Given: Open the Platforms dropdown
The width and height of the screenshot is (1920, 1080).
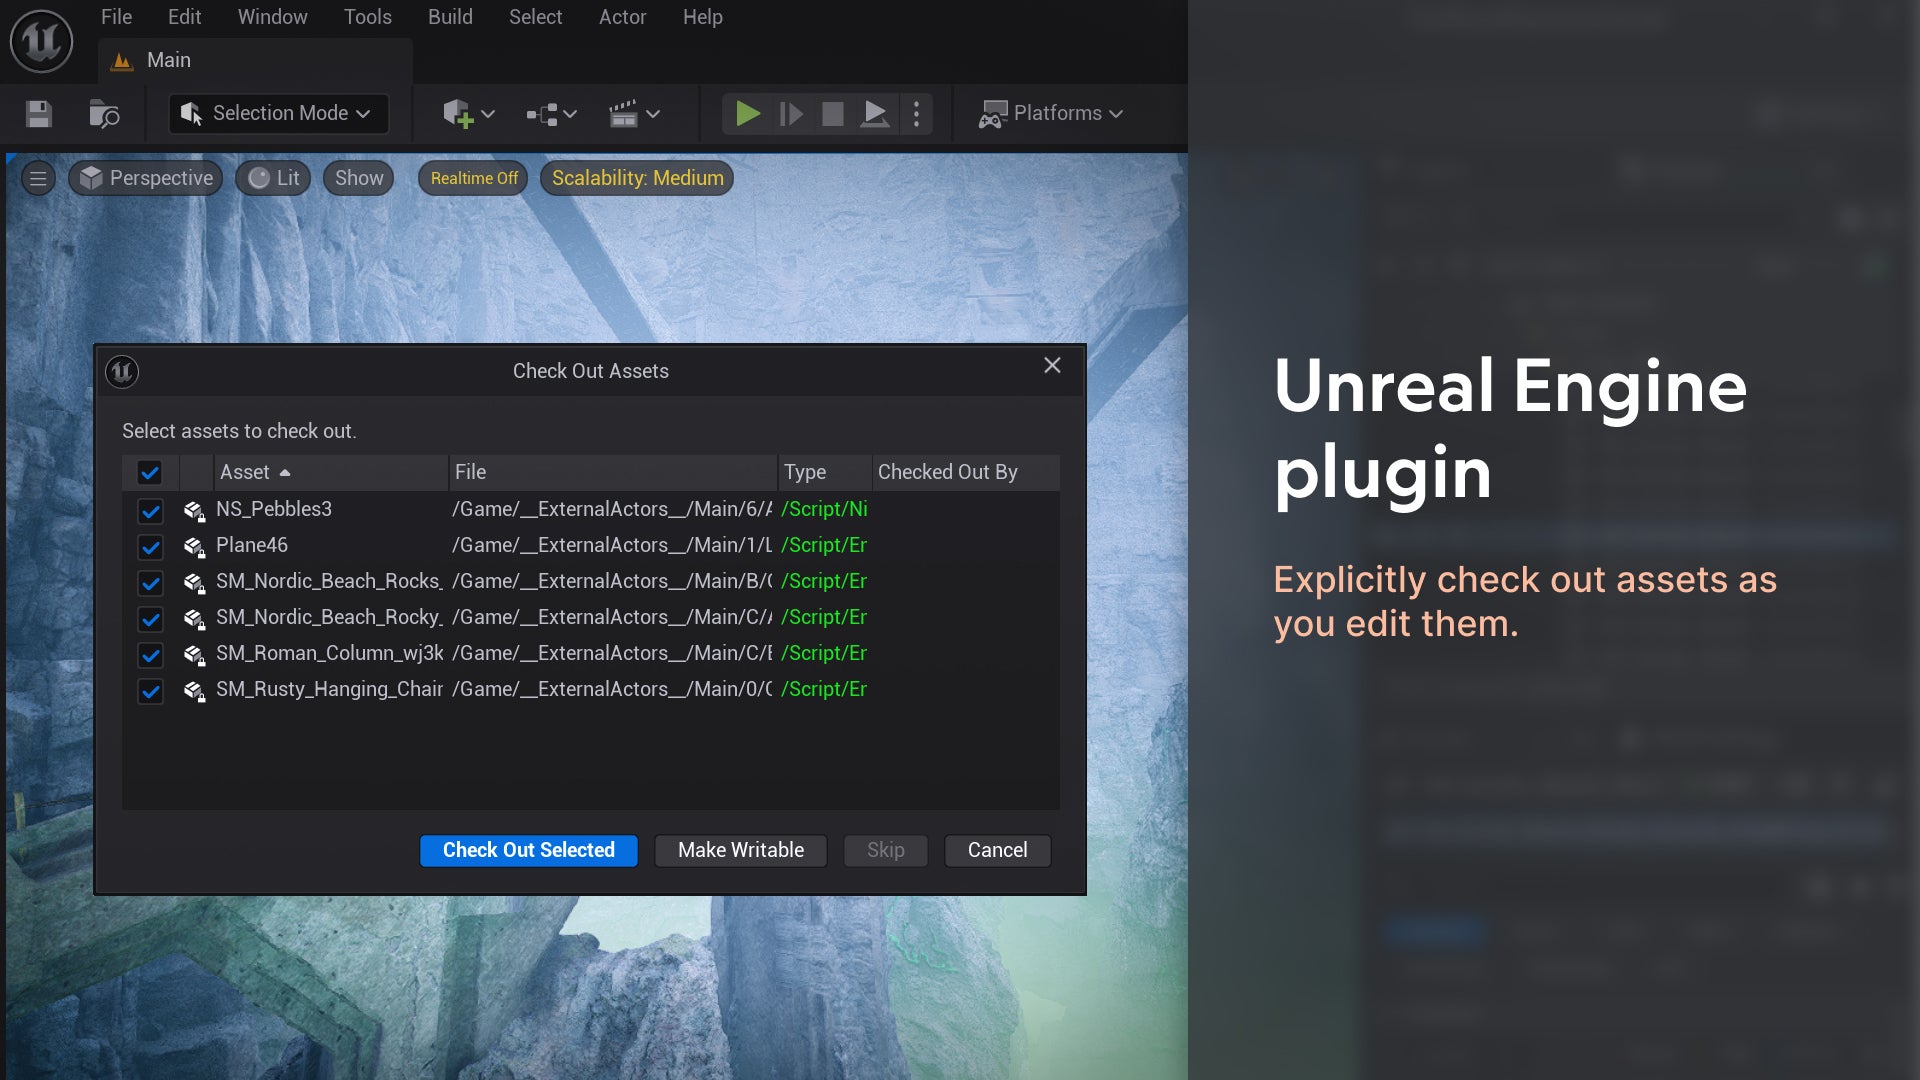Looking at the screenshot, I should pos(1051,113).
